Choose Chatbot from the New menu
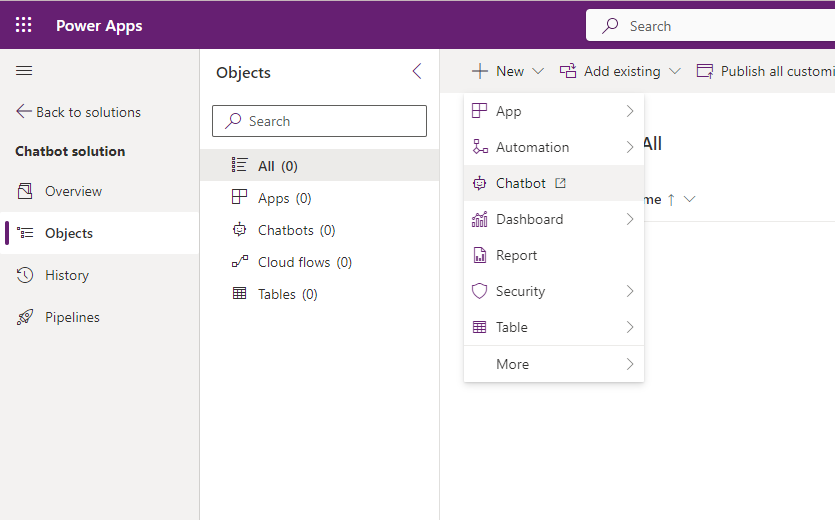This screenshot has height=520, width=835. (554, 183)
